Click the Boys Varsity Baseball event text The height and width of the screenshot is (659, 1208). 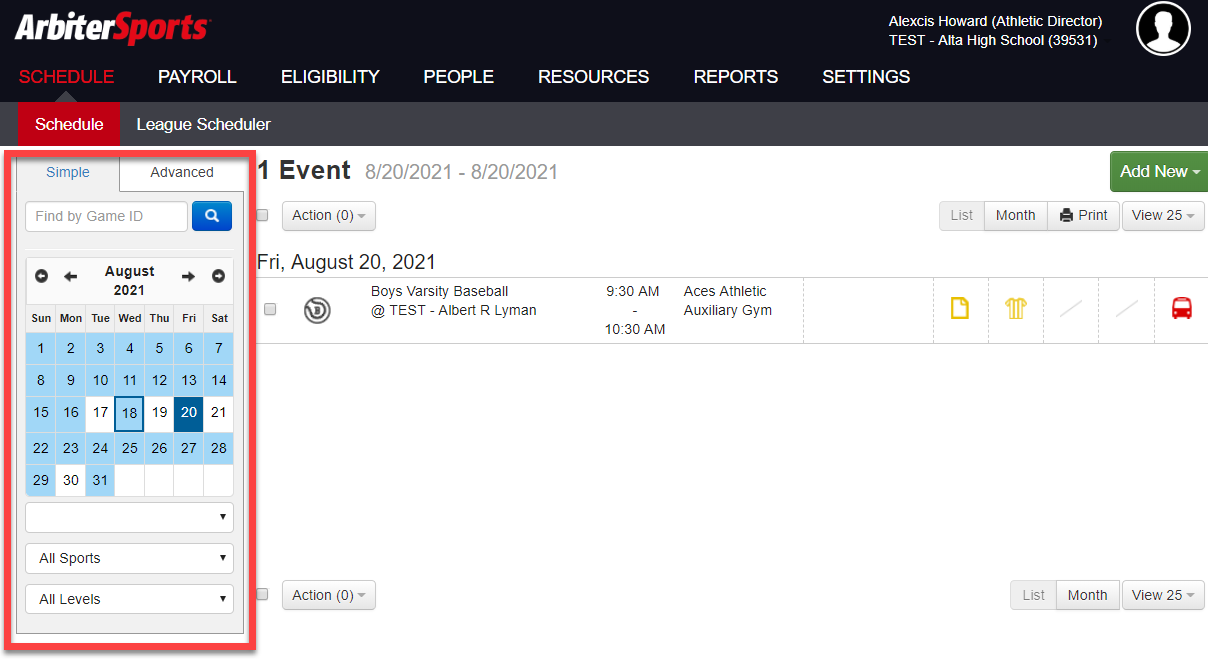440,291
